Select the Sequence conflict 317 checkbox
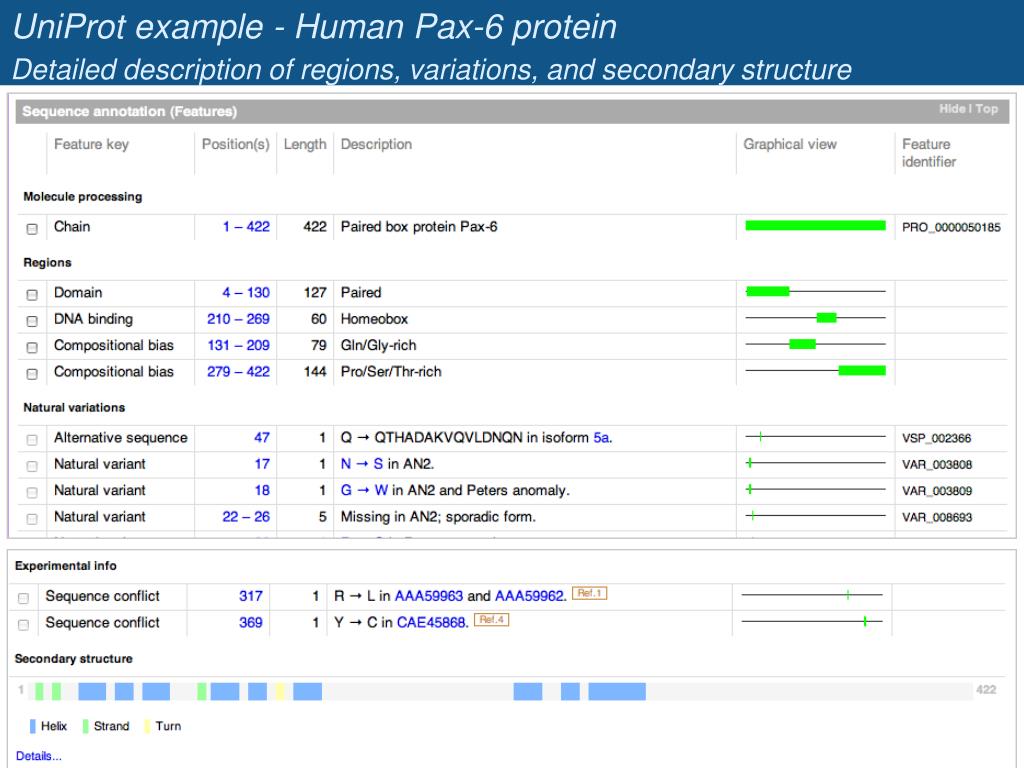This screenshot has width=1024, height=768. coord(24,598)
